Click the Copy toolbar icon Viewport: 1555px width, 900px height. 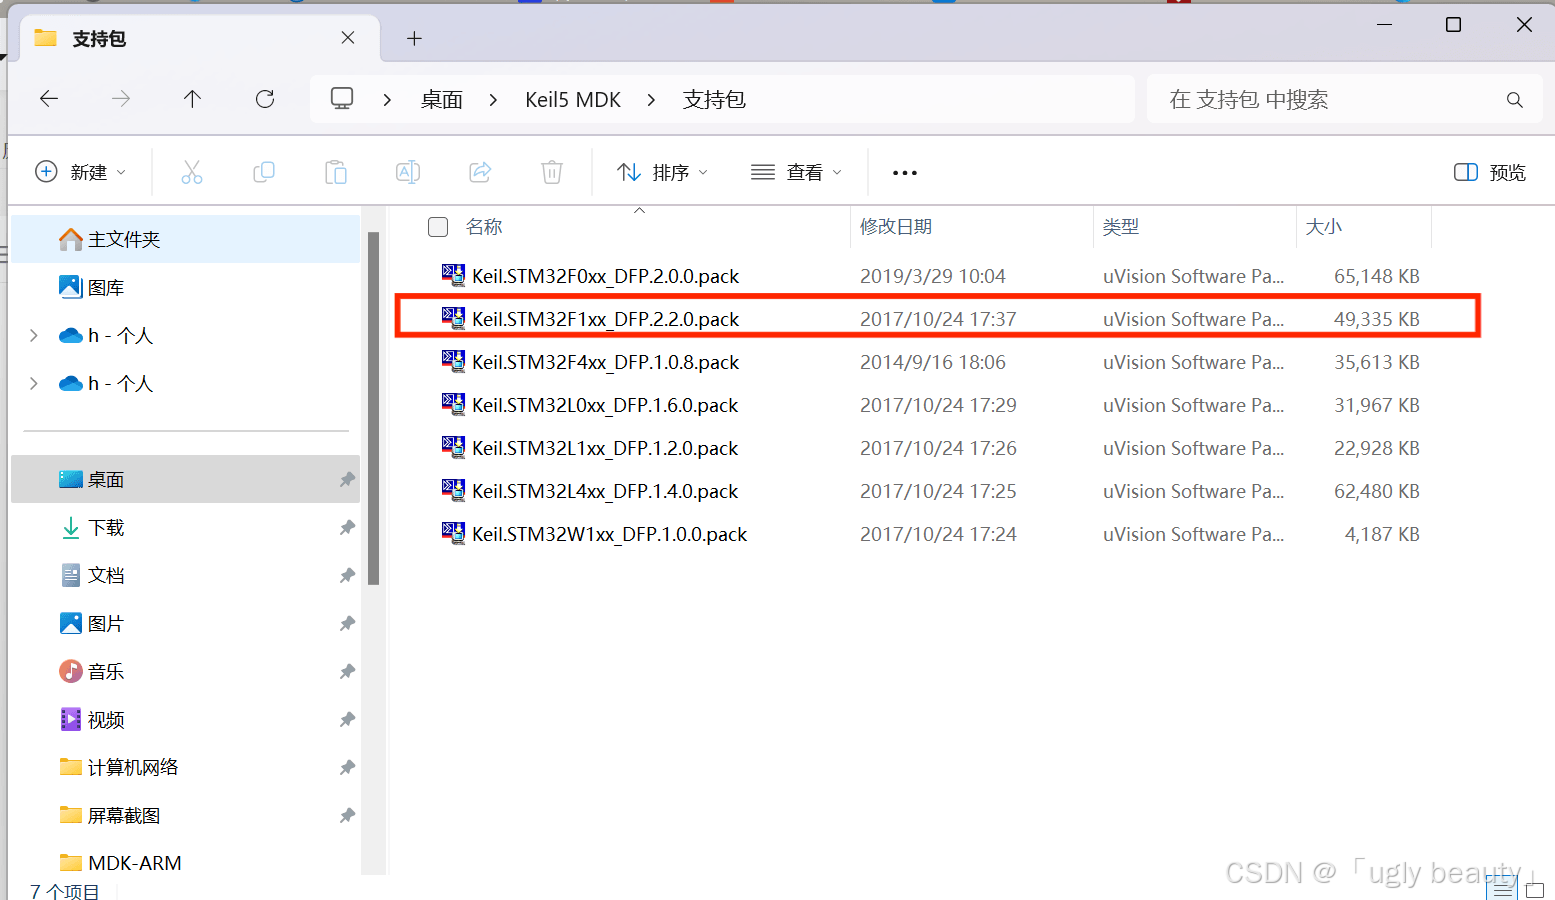[x=264, y=172]
